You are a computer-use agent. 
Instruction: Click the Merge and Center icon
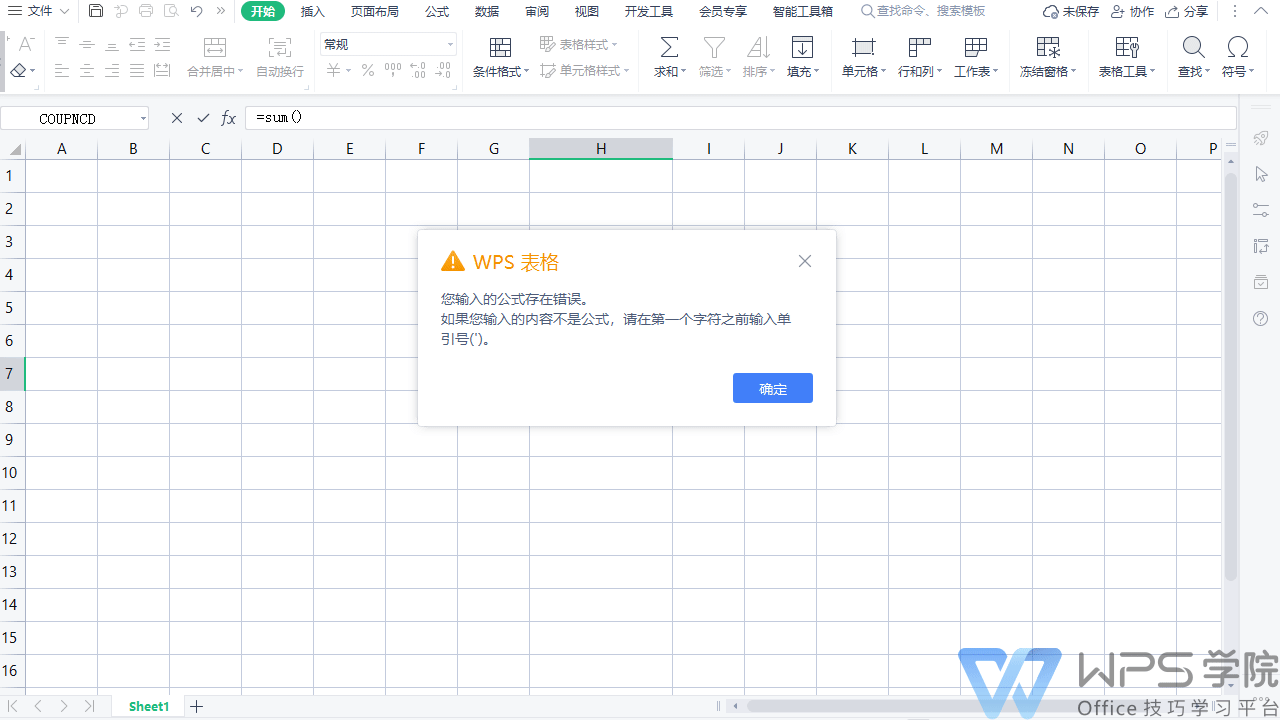(215, 47)
